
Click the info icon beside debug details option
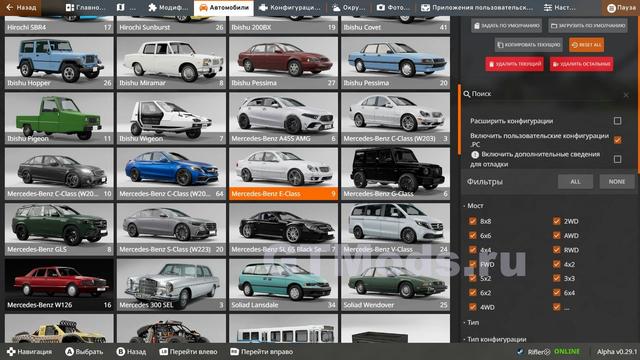[x=475, y=155]
